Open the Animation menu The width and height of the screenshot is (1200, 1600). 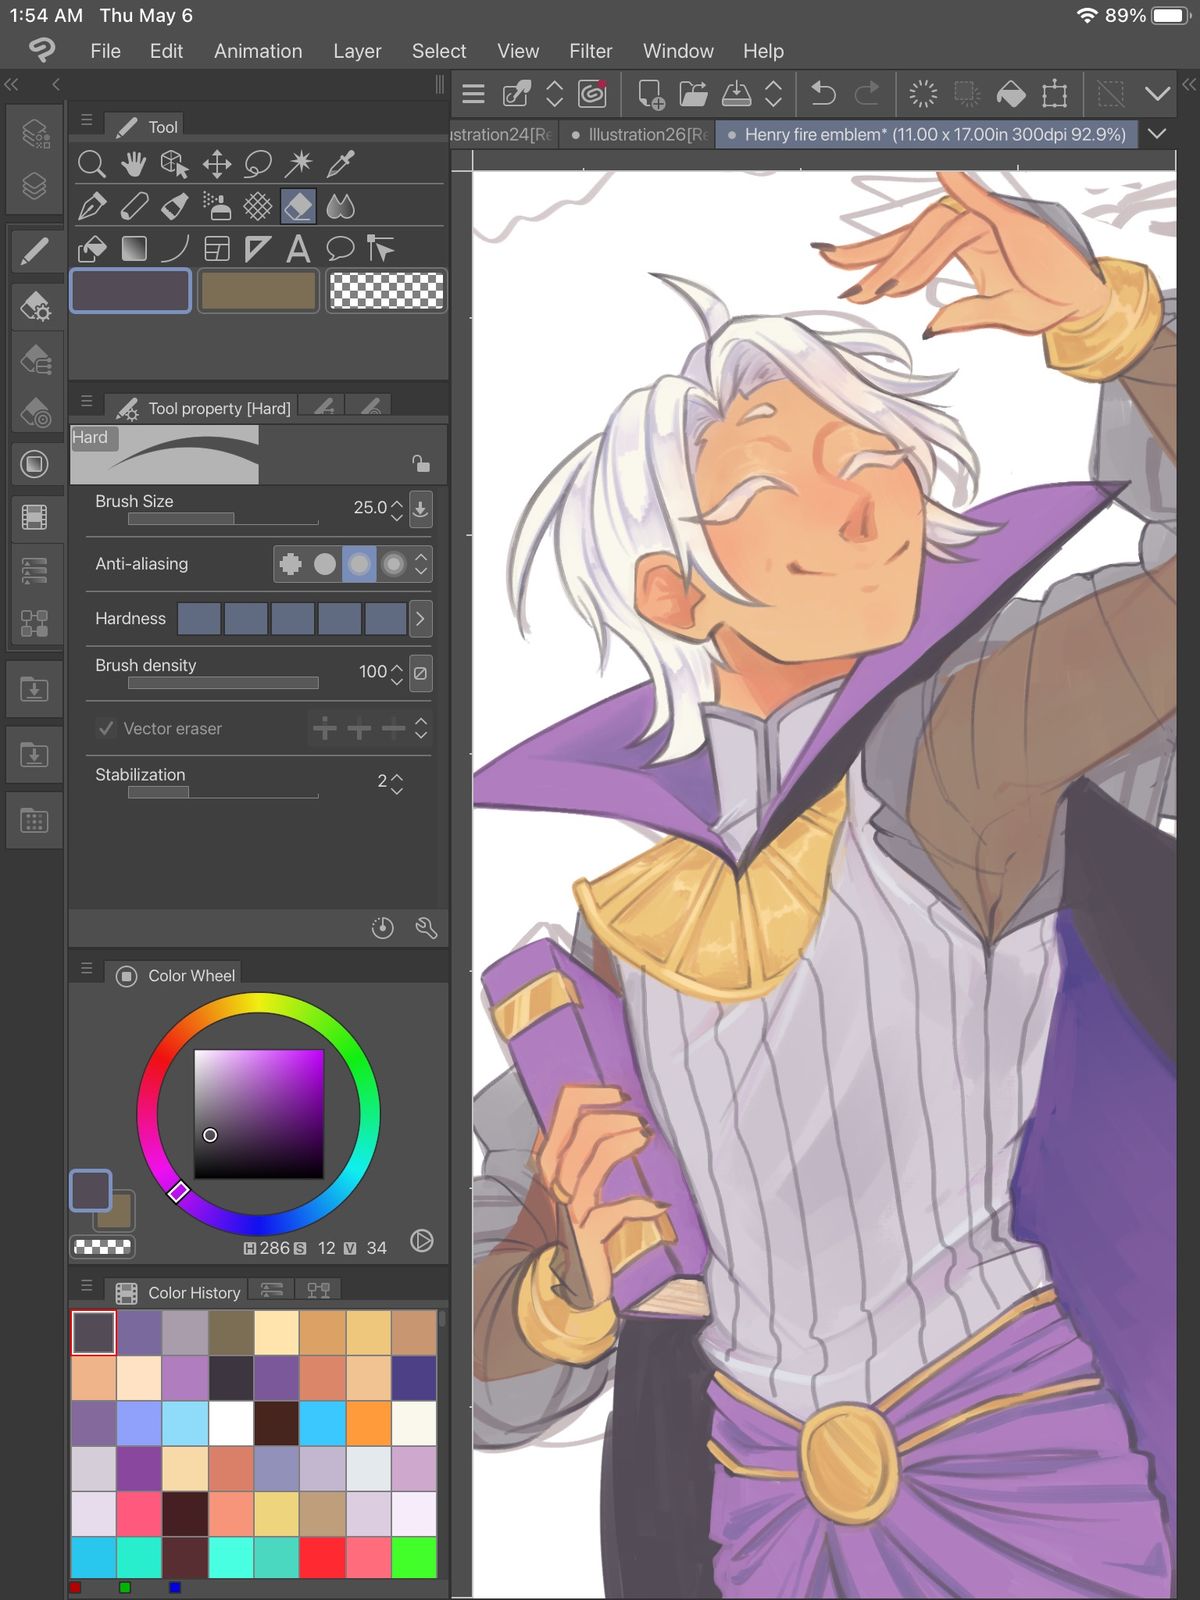258,51
